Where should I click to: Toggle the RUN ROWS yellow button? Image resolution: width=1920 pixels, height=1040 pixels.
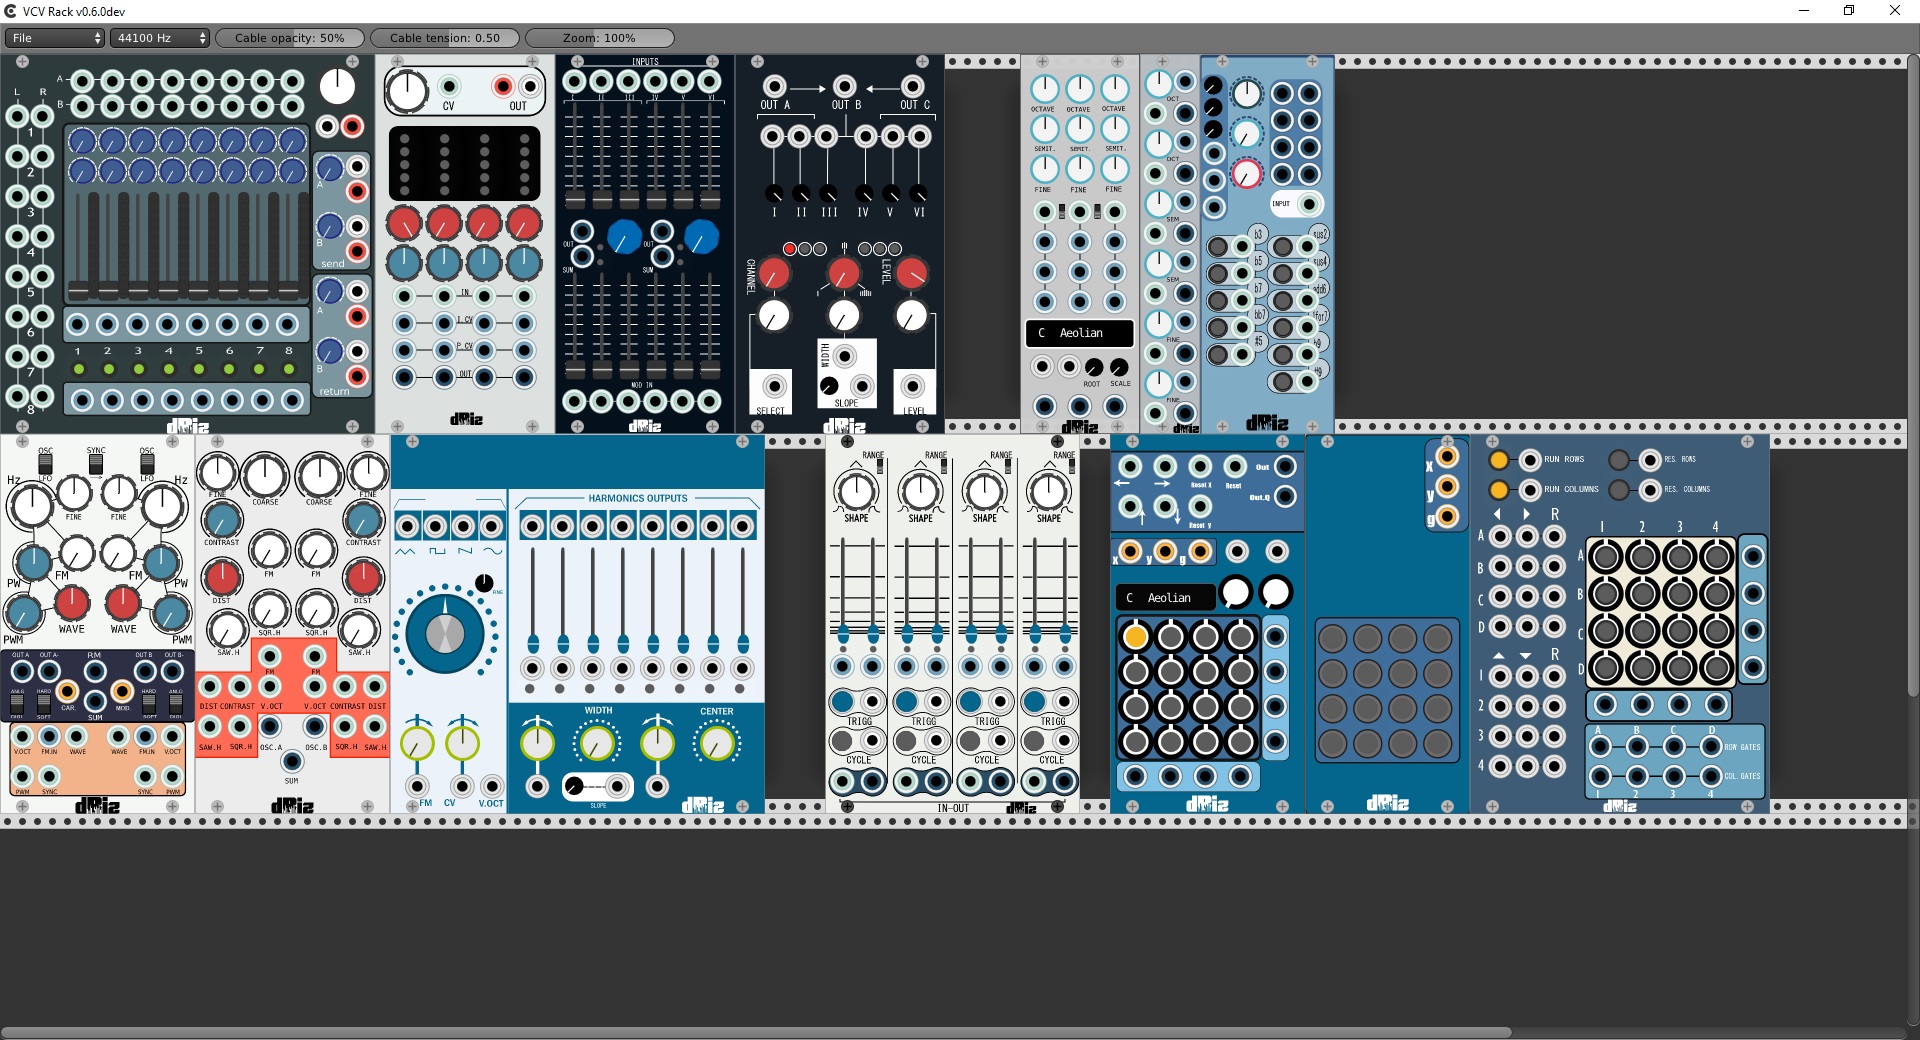tap(1498, 460)
